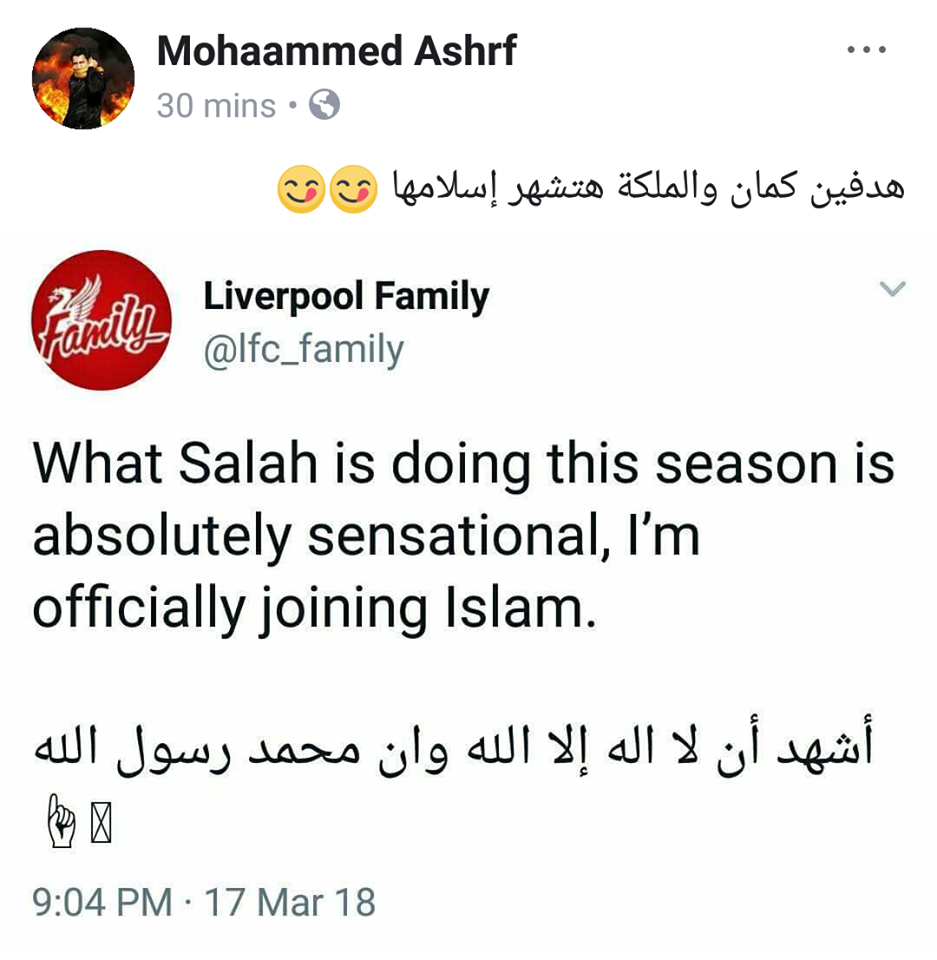
Task: Open the post's "30 mins" timestamp
Action: tap(216, 105)
